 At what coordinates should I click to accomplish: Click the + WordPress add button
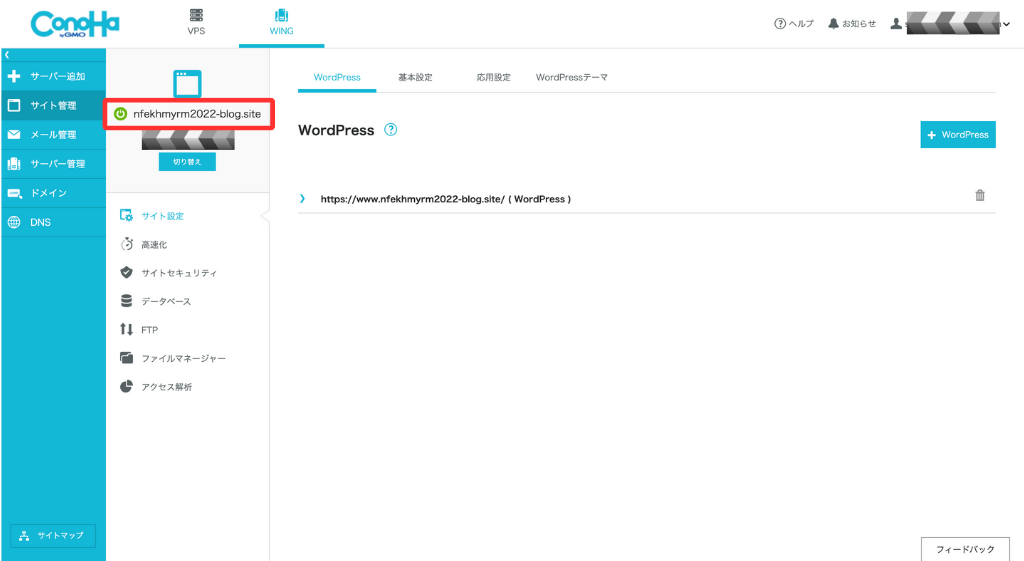pos(958,135)
